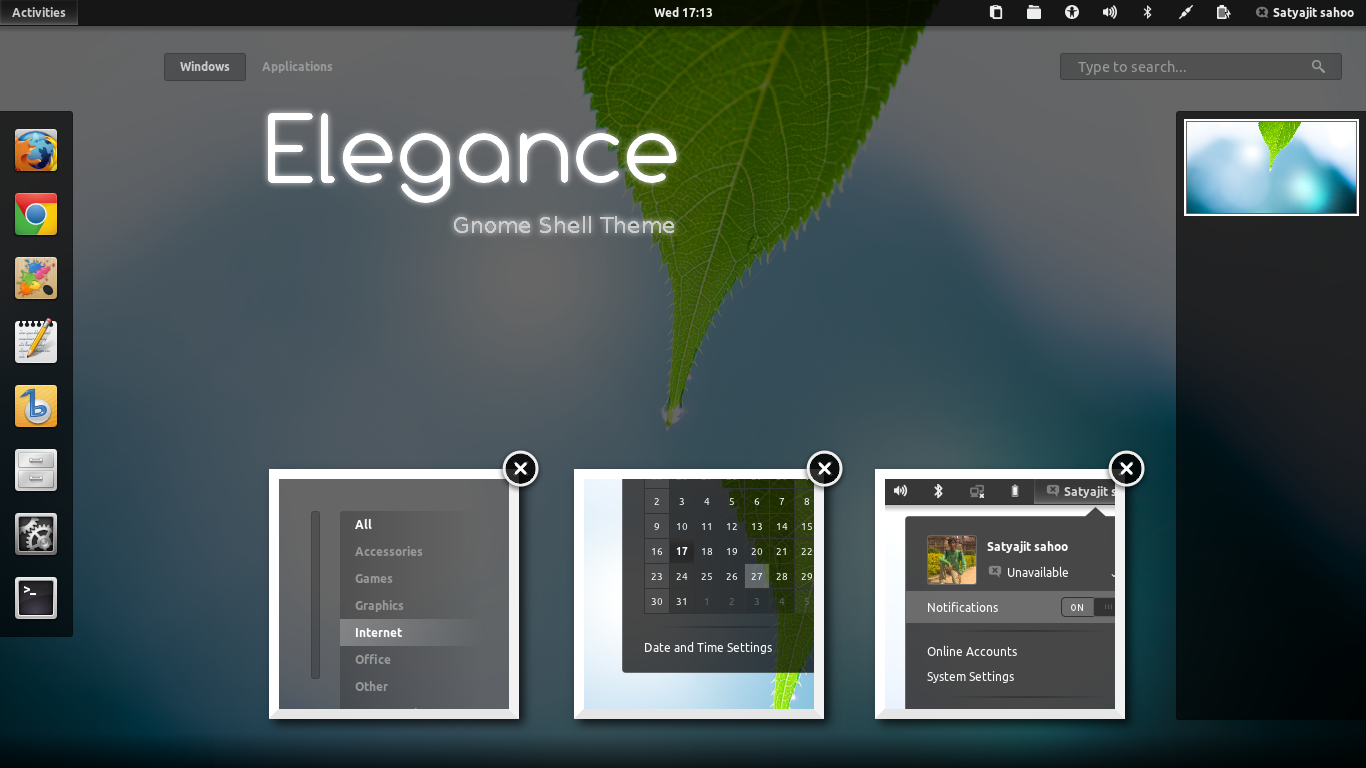Launch the Banshee media player icon
Image resolution: width=1366 pixels, height=768 pixels.
[36, 406]
